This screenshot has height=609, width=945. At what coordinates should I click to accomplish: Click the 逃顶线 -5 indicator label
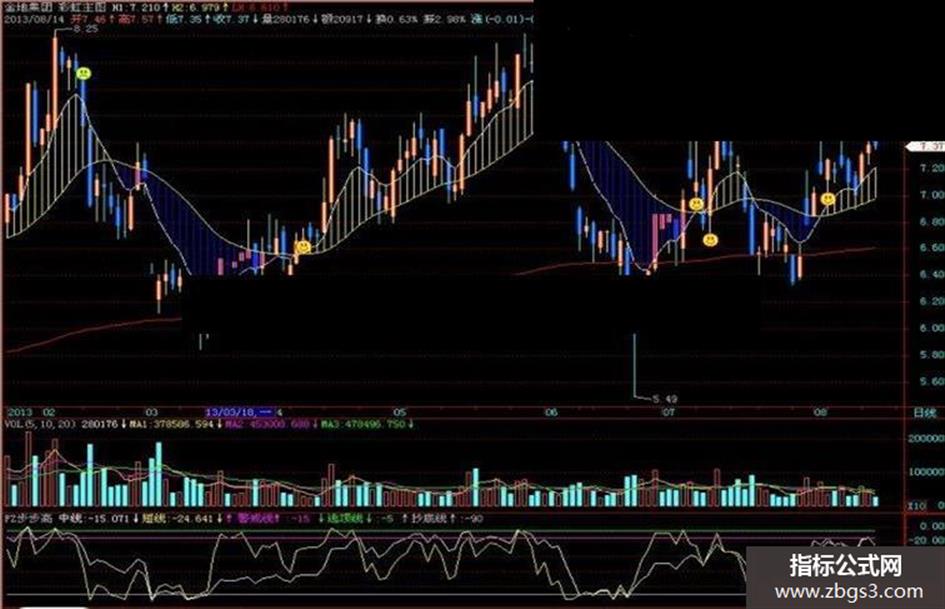[360, 519]
